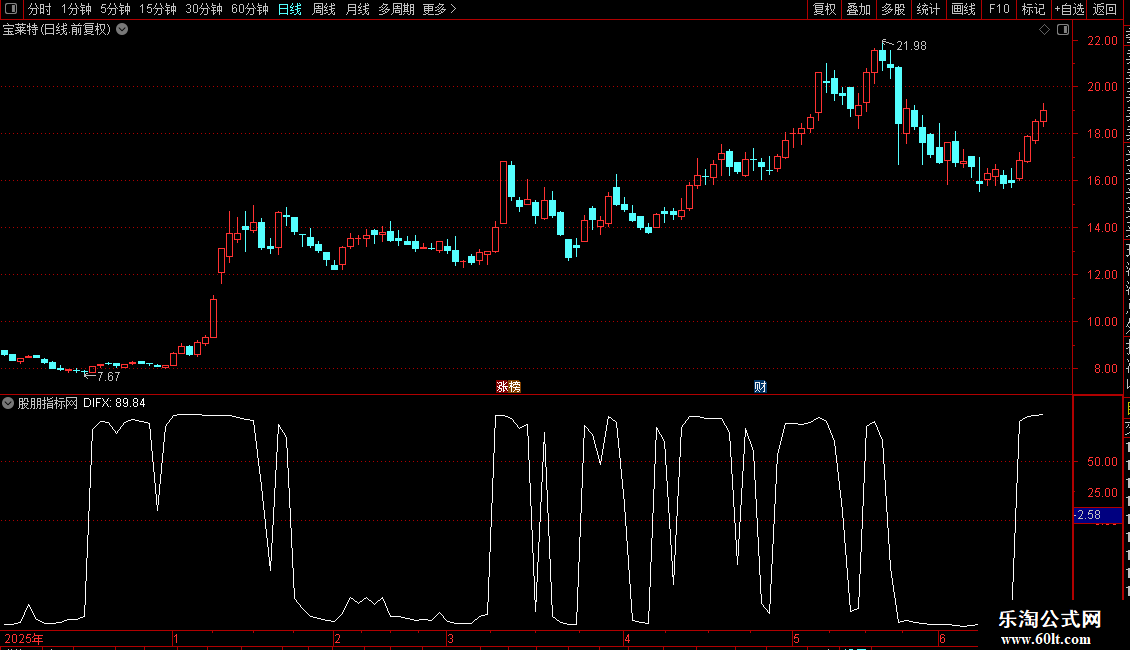
Task: Select the 5分钟 period
Action: (115, 9)
